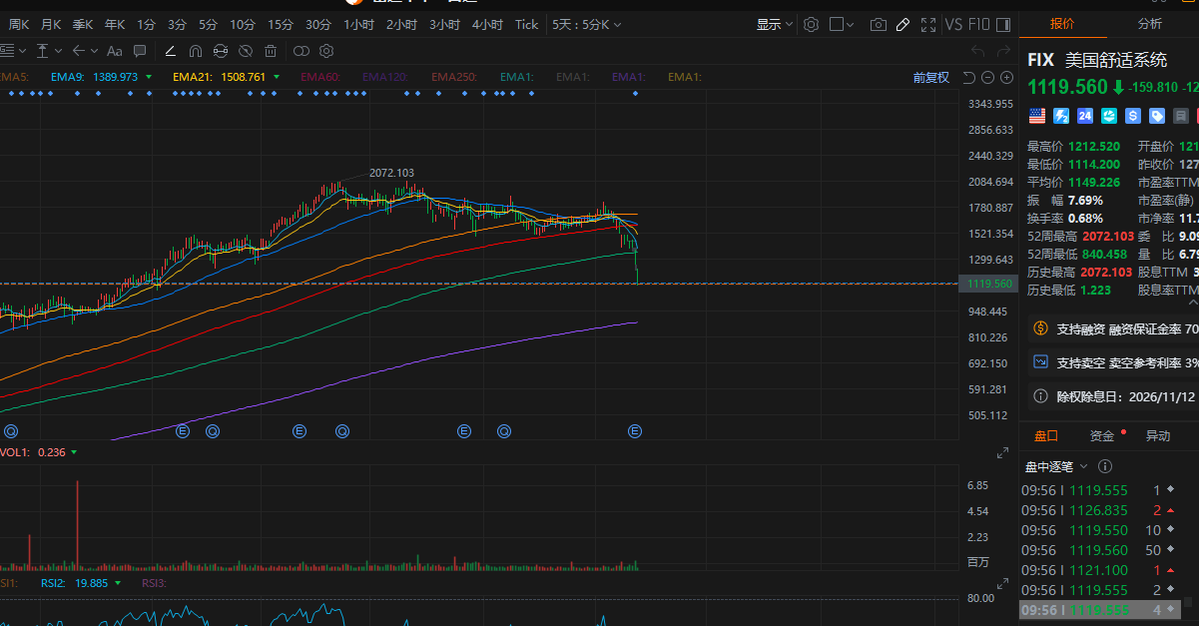Image resolution: width=1199 pixels, height=626 pixels.
Task: Activate the pencil drawing tool icon
Action: pyautogui.click(x=903, y=24)
